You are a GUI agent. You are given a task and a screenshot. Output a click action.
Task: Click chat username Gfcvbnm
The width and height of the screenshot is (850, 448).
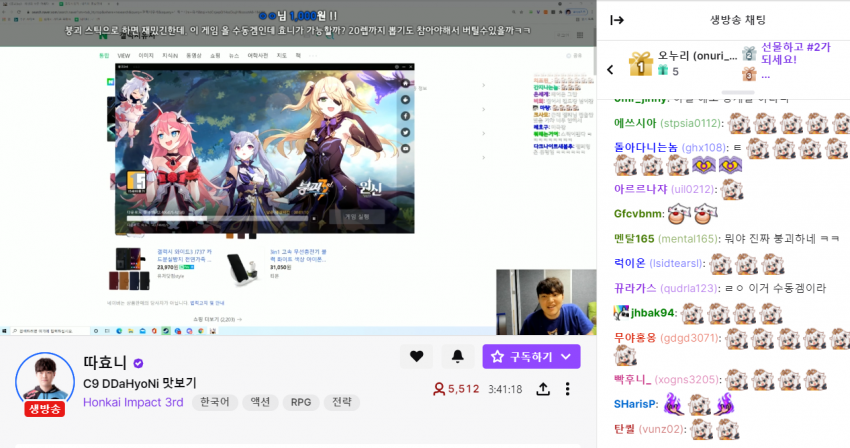(638, 214)
